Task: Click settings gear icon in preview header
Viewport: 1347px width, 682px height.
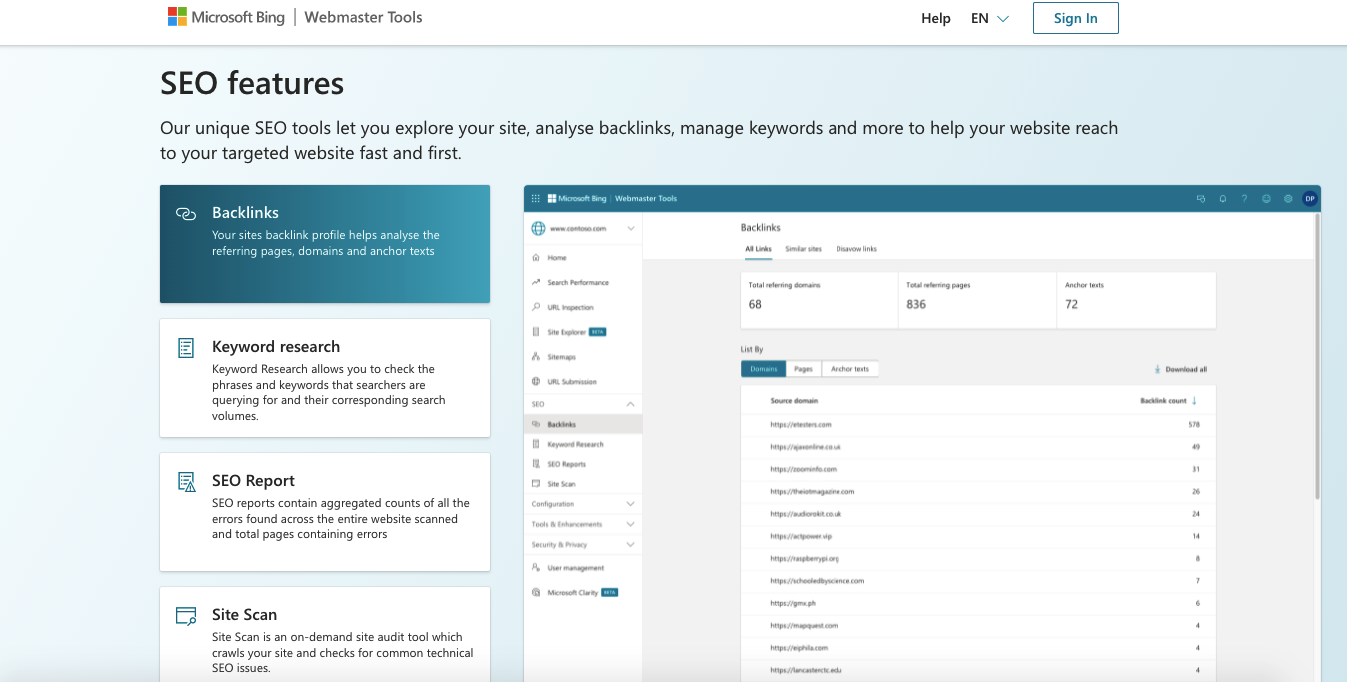Action: coord(1288,198)
